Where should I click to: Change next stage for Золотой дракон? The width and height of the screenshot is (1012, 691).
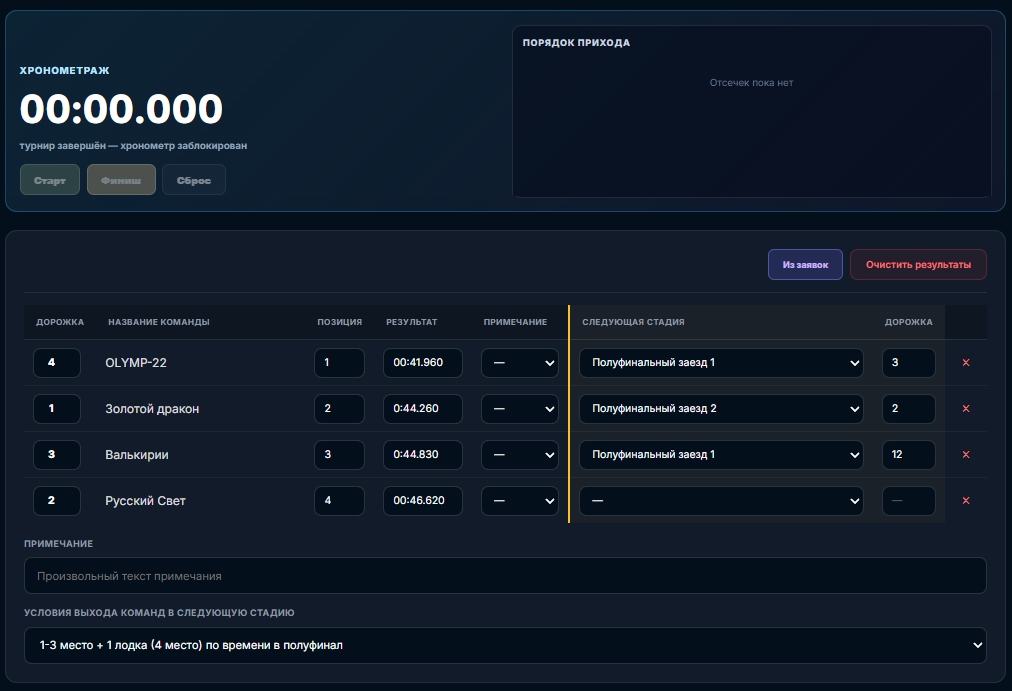point(721,408)
